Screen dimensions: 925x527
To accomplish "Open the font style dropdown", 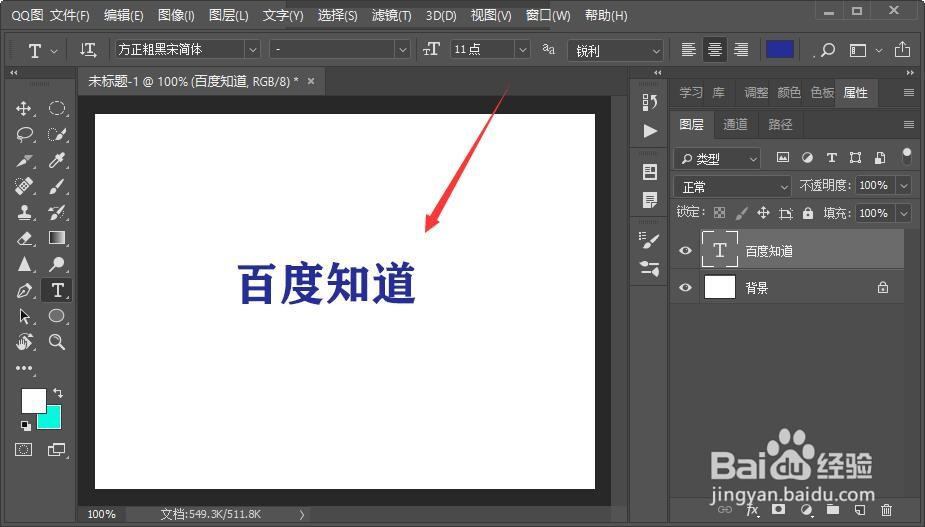I will point(403,50).
